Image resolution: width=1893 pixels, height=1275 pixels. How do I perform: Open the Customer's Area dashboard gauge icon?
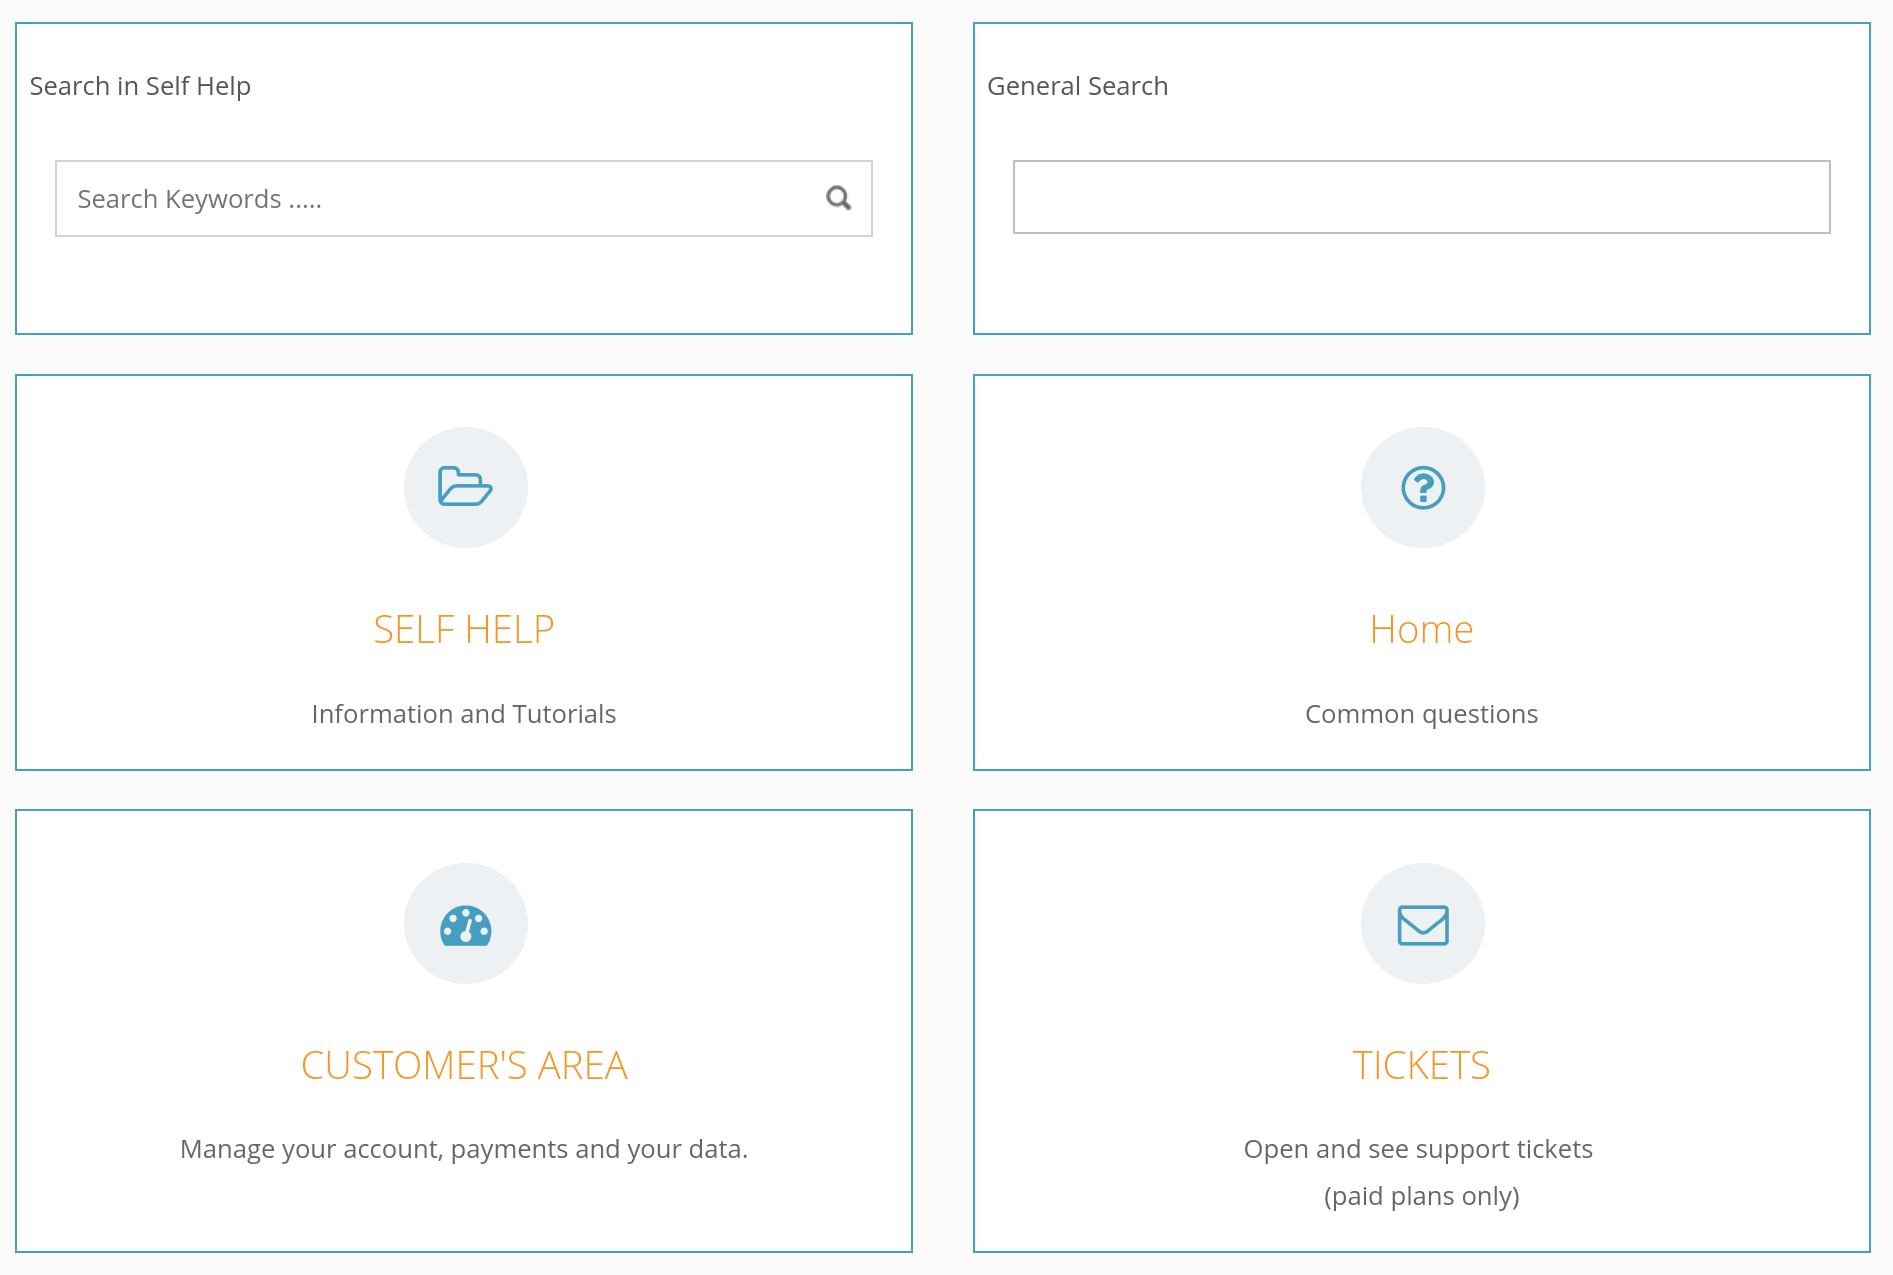click(x=465, y=925)
